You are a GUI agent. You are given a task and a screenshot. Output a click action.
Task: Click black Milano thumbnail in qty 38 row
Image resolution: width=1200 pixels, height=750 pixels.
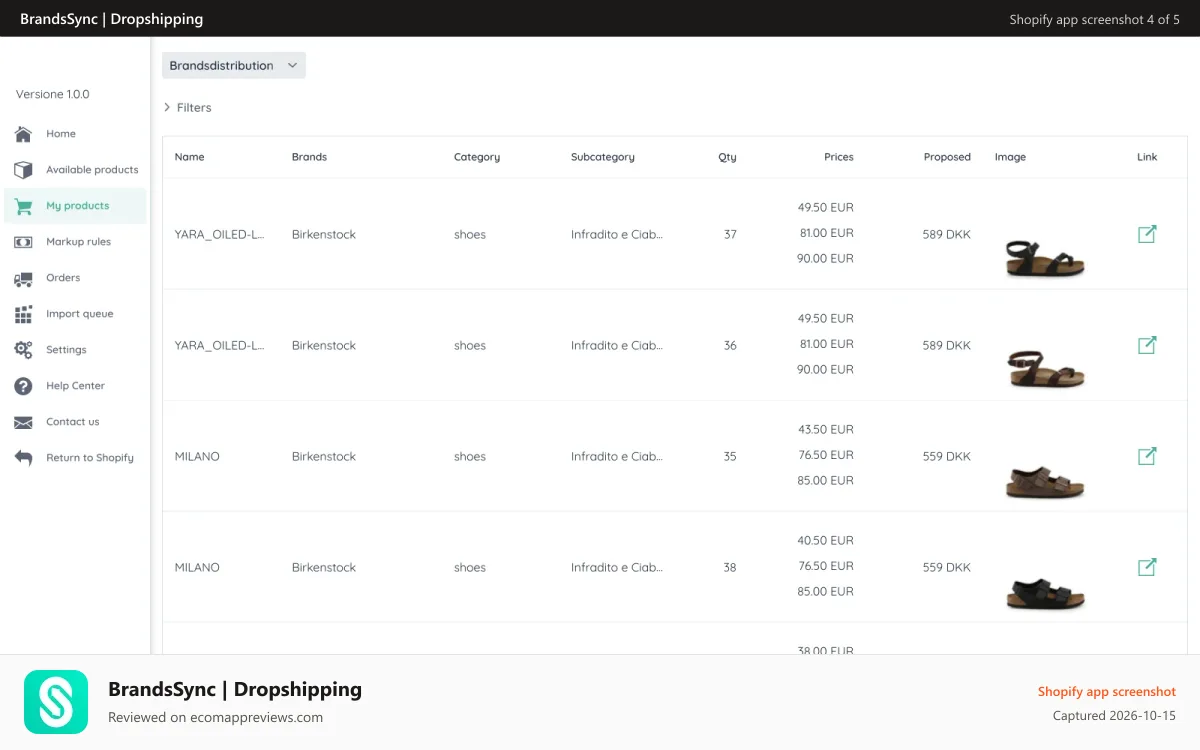coord(1045,593)
